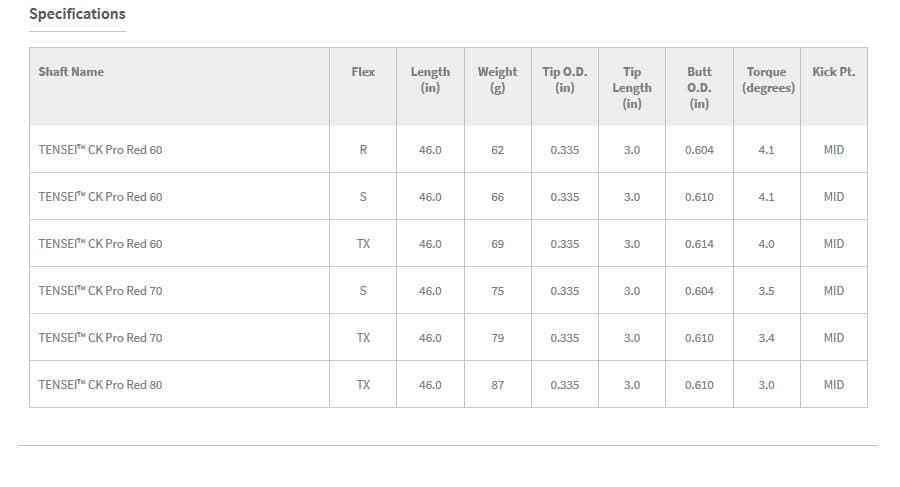Select the 79 weight cell

[498, 338]
